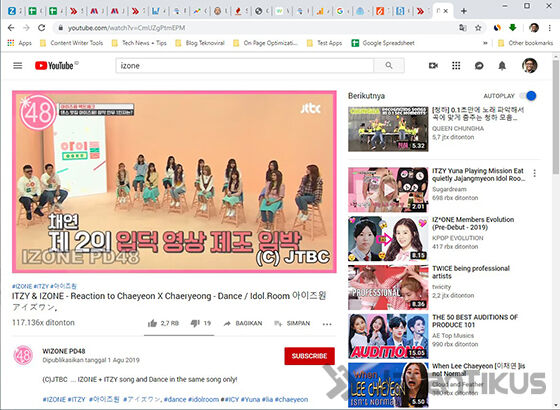The width and height of the screenshot is (560, 410).
Task: Open Google Spreadsheet bookmark
Action: pos(383,43)
